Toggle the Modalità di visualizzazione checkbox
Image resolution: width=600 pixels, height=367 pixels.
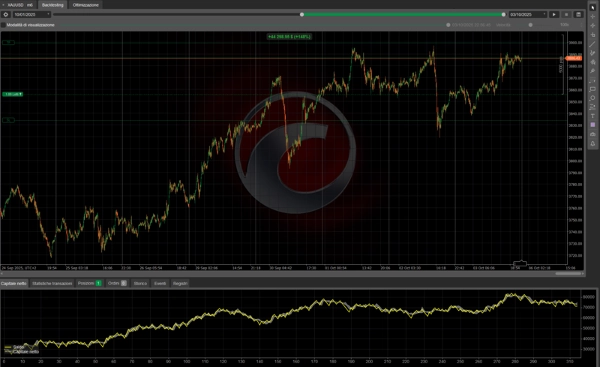coord(3,25)
